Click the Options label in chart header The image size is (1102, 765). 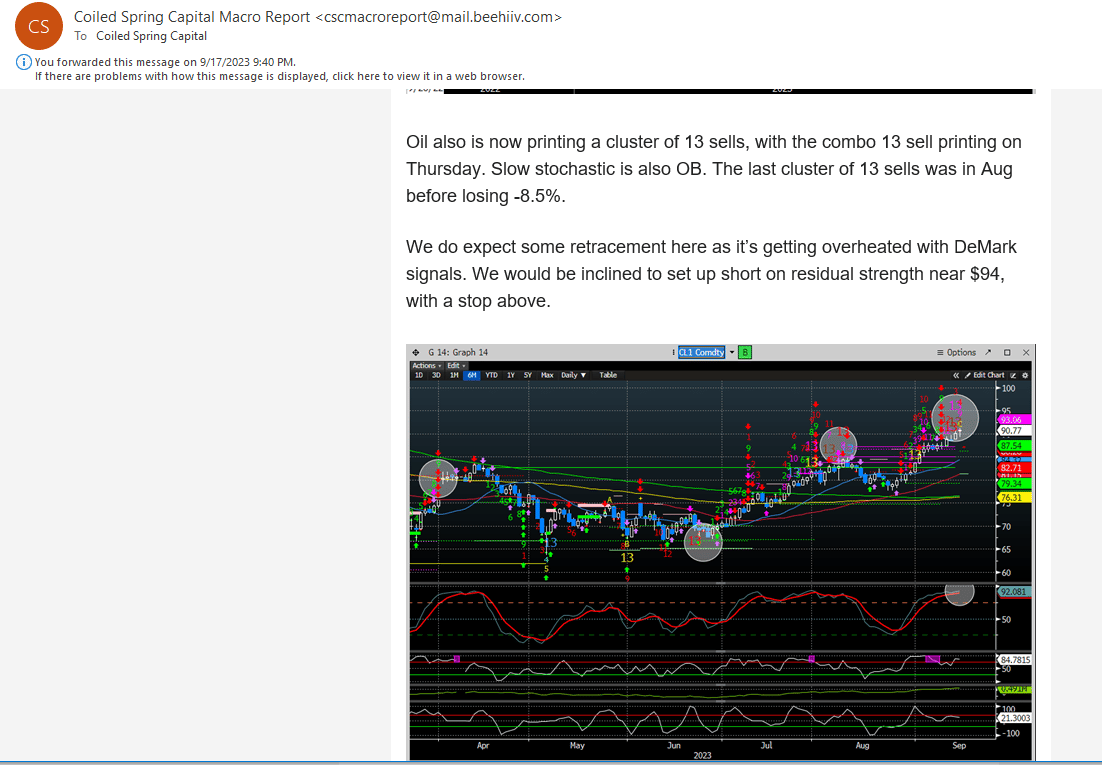pos(961,352)
